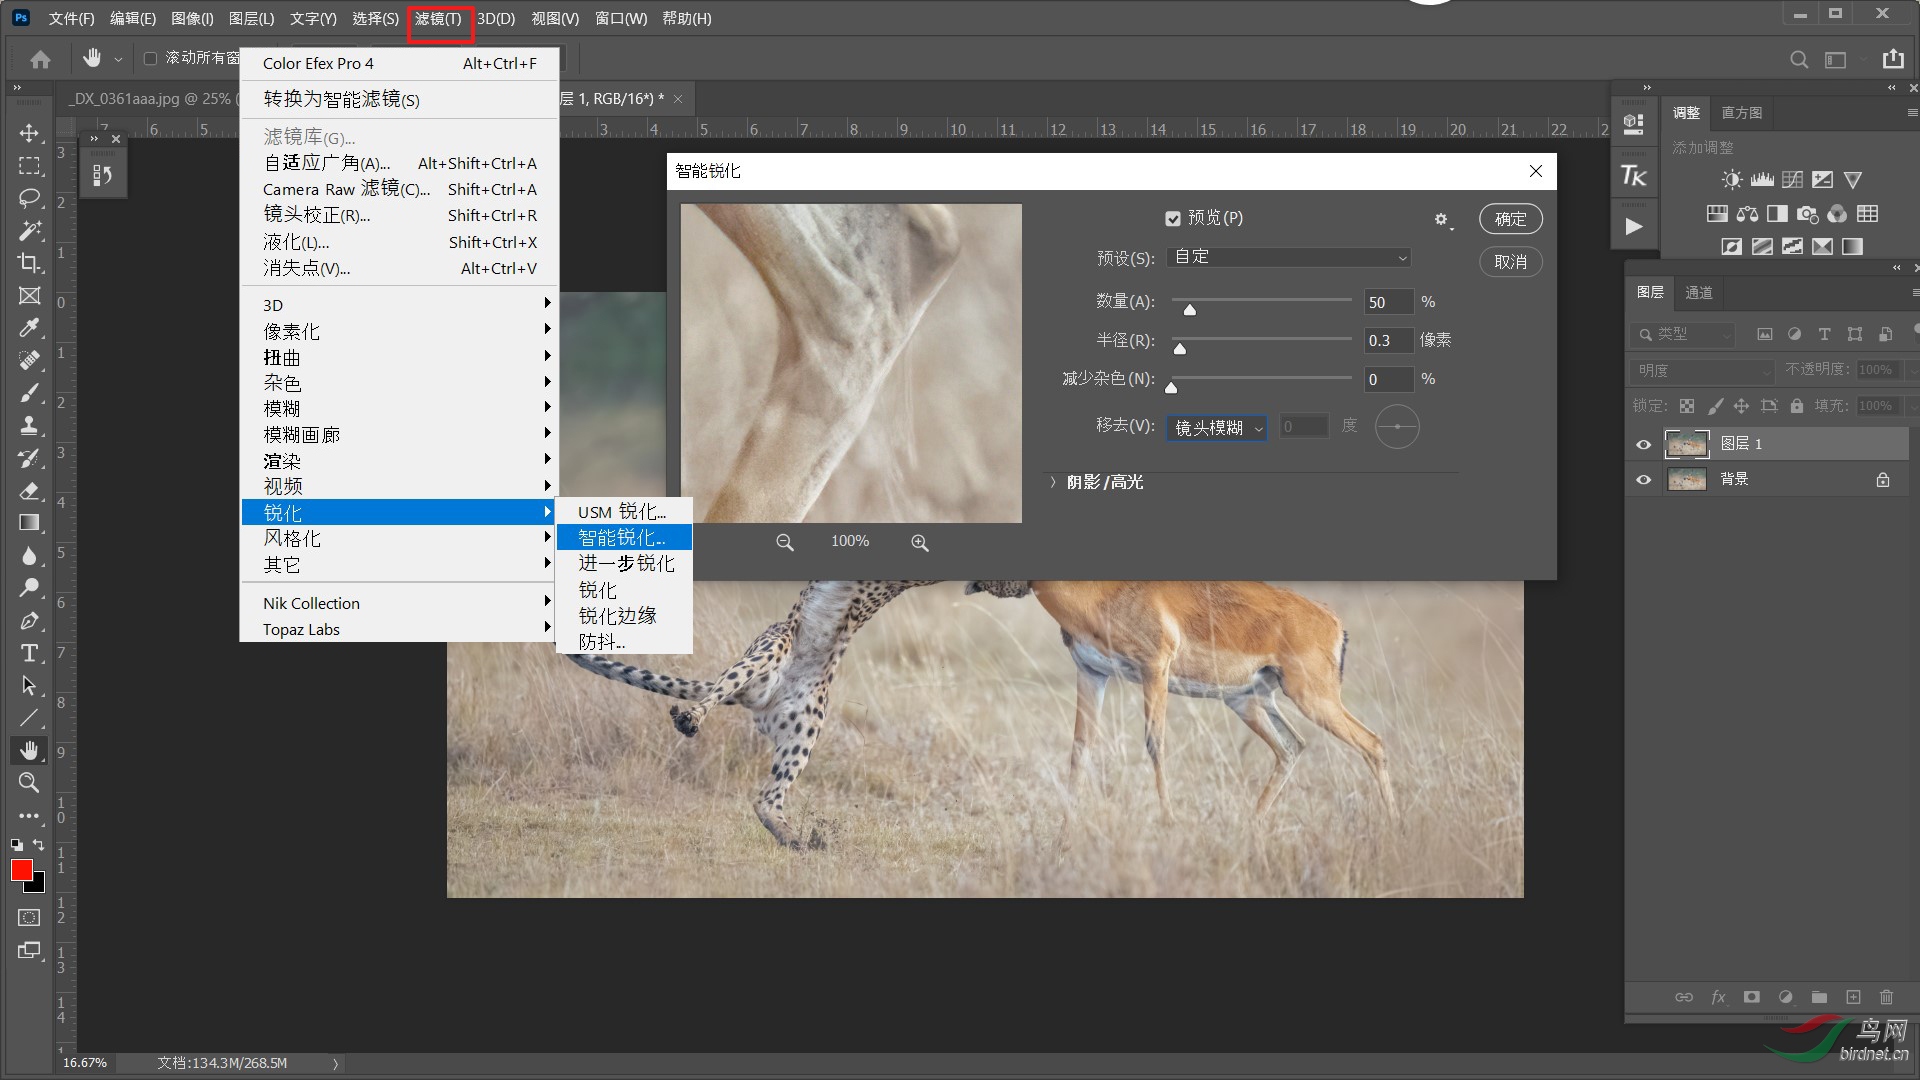Select the Eyedropper tool

tap(29, 328)
